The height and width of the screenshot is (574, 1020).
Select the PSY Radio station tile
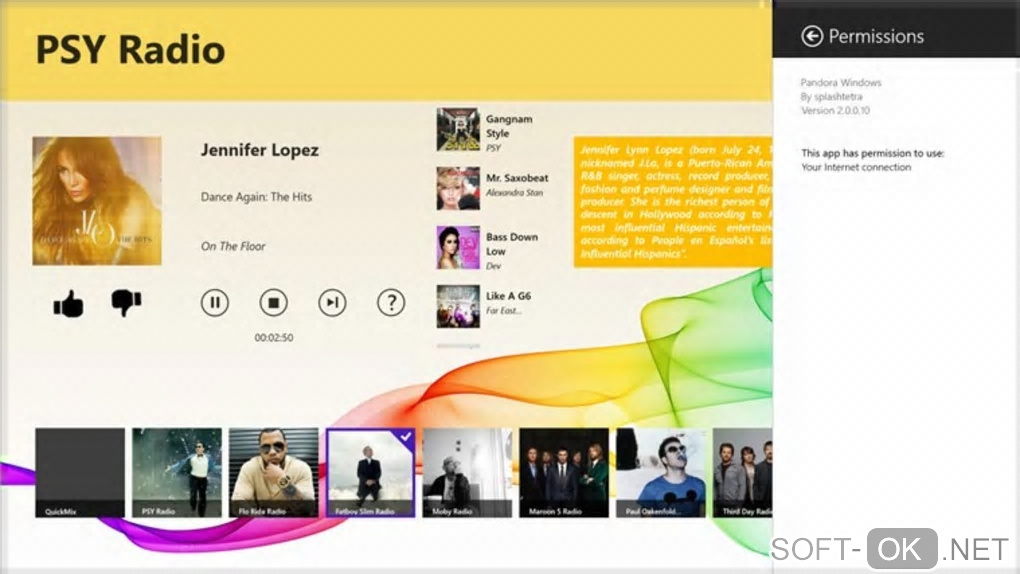point(177,472)
